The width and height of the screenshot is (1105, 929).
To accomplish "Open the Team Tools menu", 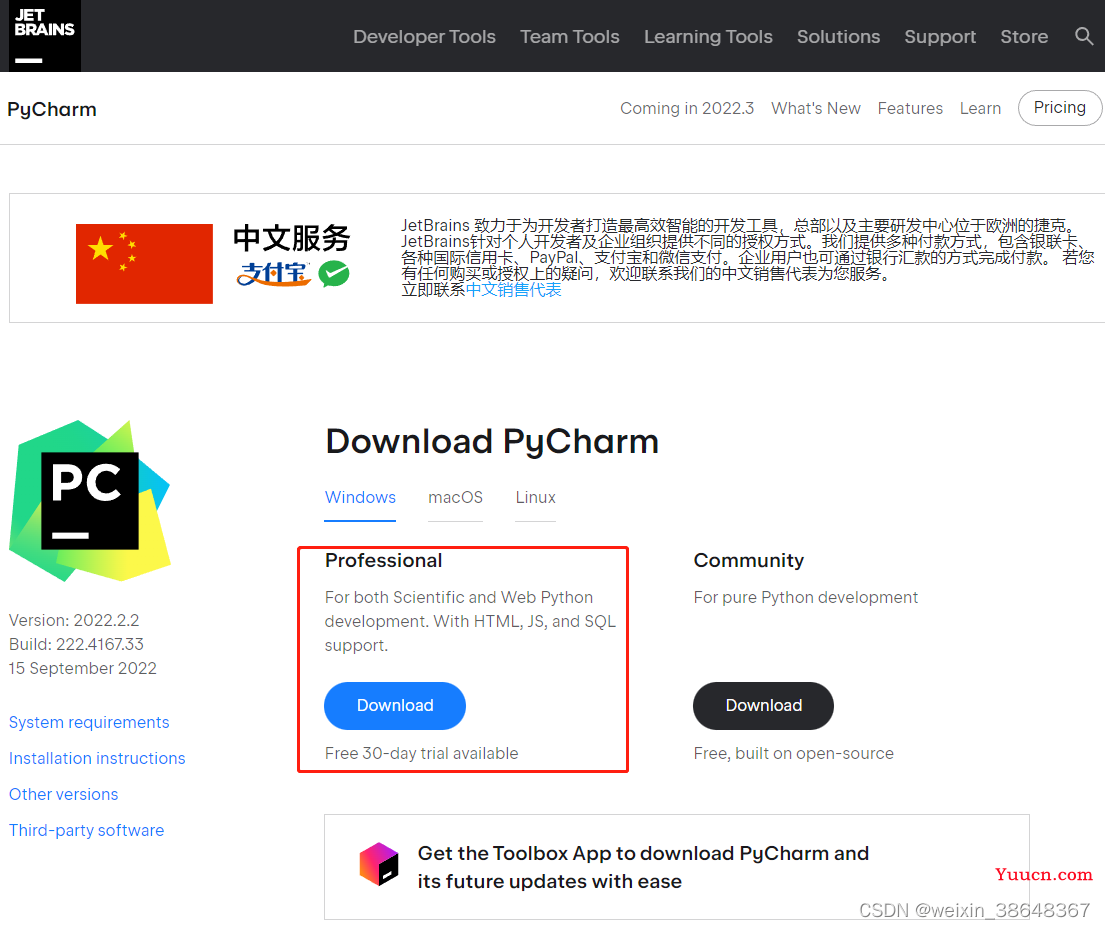I will pyautogui.click(x=569, y=37).
